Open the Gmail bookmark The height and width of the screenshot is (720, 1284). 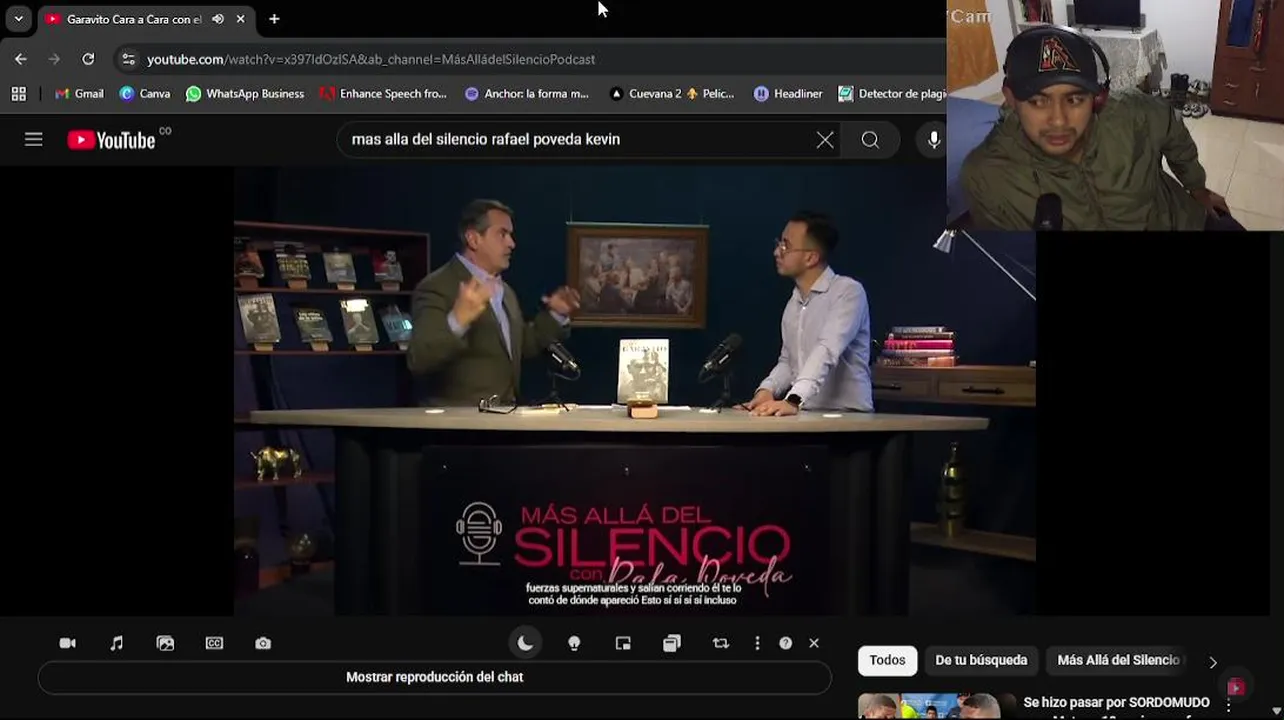[79, 93]
